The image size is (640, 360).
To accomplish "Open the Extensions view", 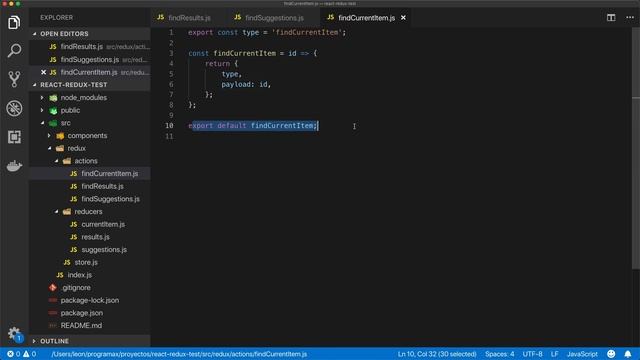I will coord(14,137).
